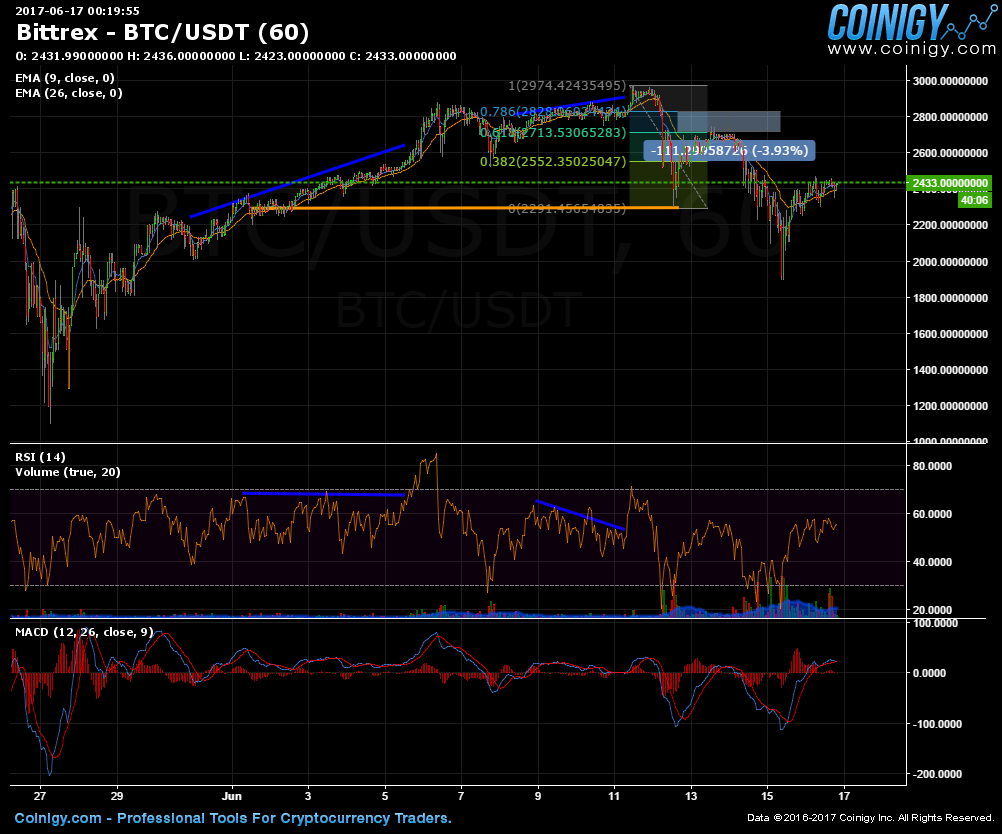Image resolution: width=1002 pixels, height=834 pixels.
Task: Click the 9 date label on time axis
Action: pos(538,796)
